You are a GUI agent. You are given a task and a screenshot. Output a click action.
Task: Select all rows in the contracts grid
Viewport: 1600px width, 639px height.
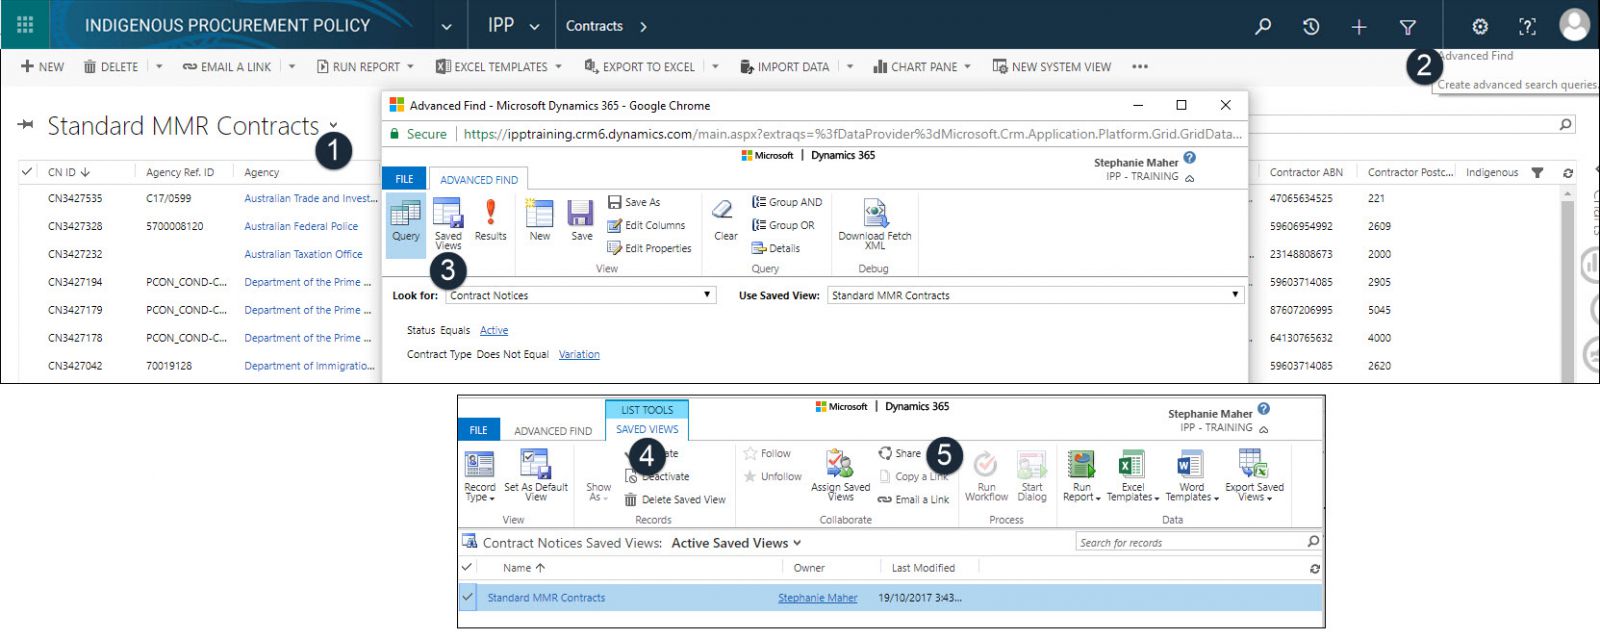point(27,172)
